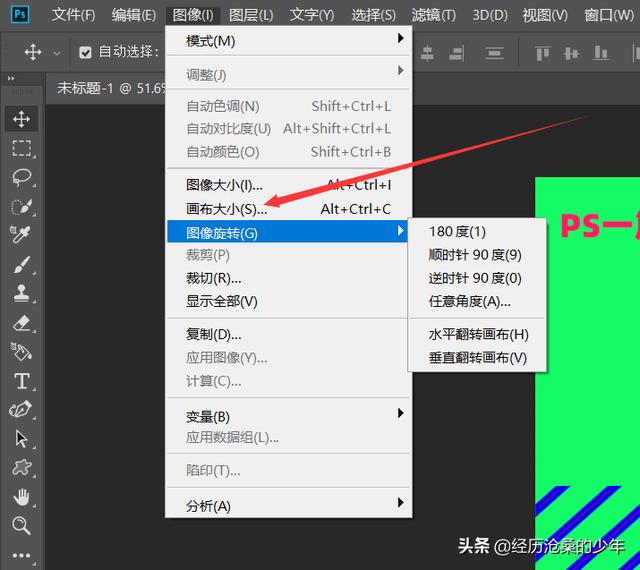
Task: Click the Photoshop Ps logo icon
Action: [x=20, y=15]
